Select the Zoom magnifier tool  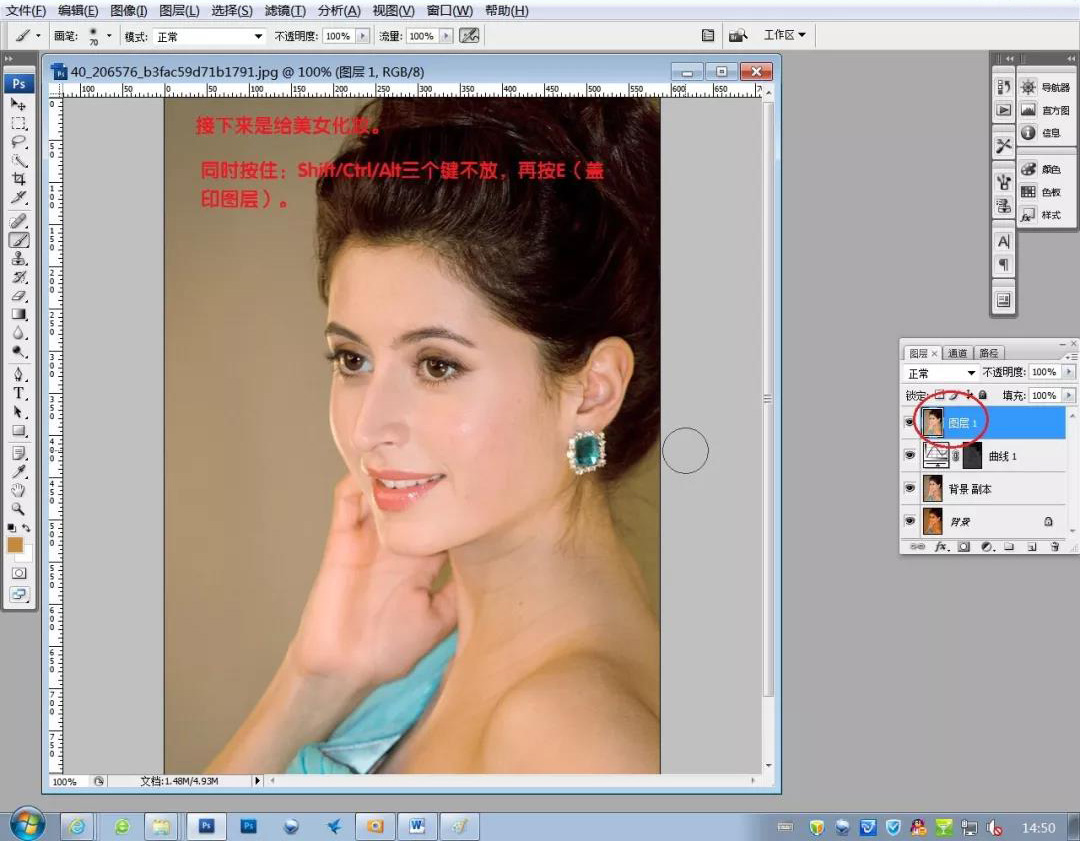18,509
